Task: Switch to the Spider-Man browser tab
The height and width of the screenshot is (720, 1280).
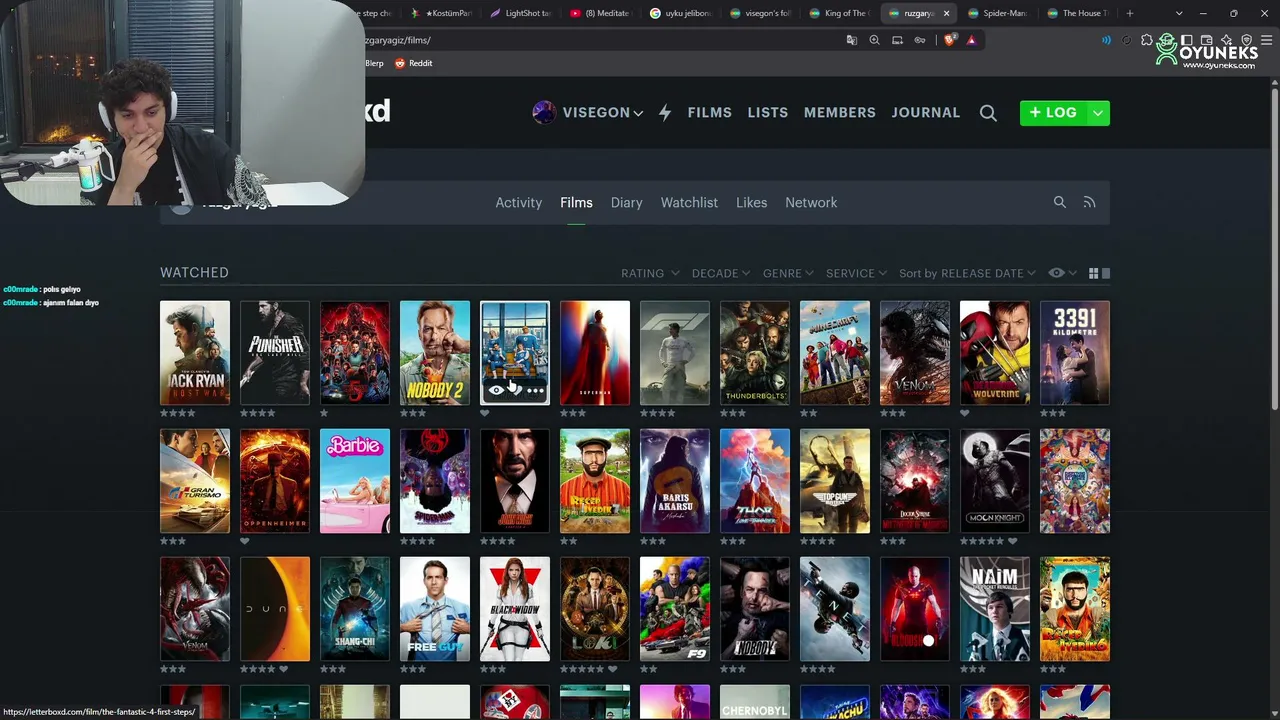Action: coord(1000,13)
